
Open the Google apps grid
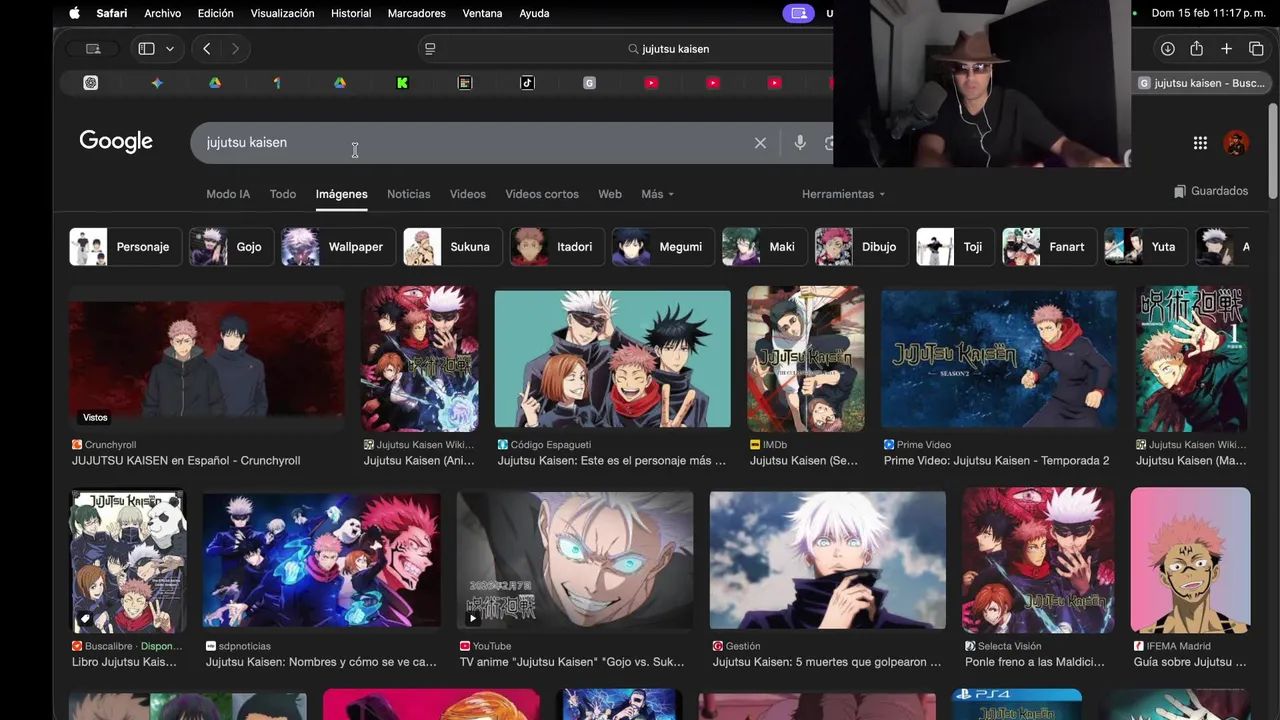pos(1200,143)
